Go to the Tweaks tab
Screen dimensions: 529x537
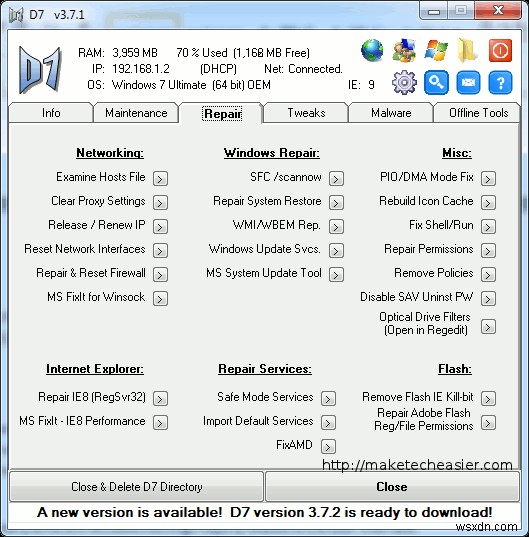(x=306, y=113)
